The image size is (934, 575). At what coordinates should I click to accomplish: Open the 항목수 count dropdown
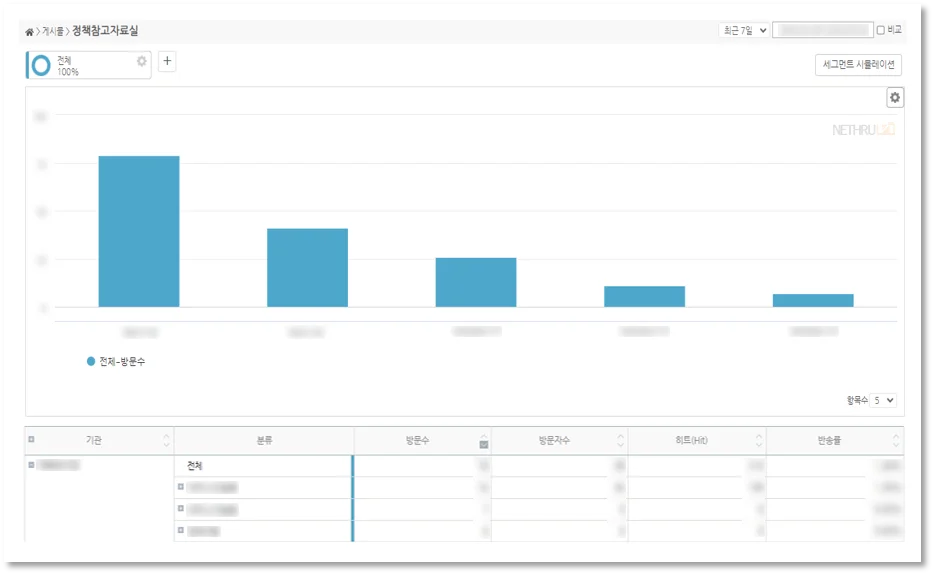click(883, 400)
